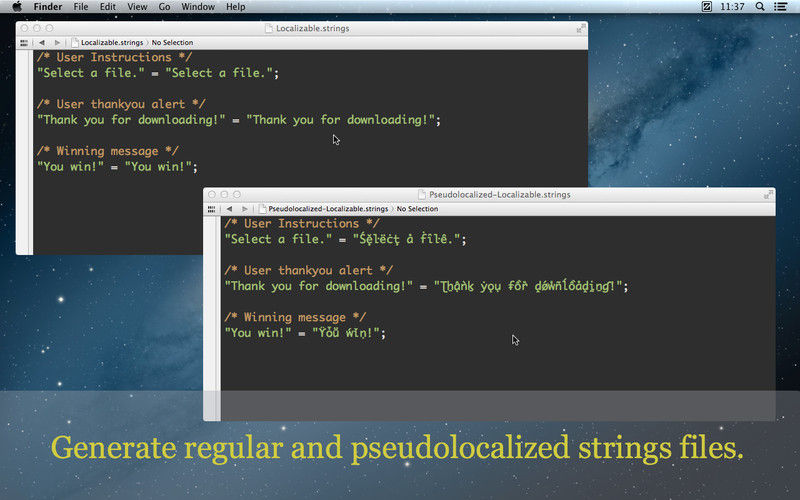Open the Apple menu

click(16, 7)
